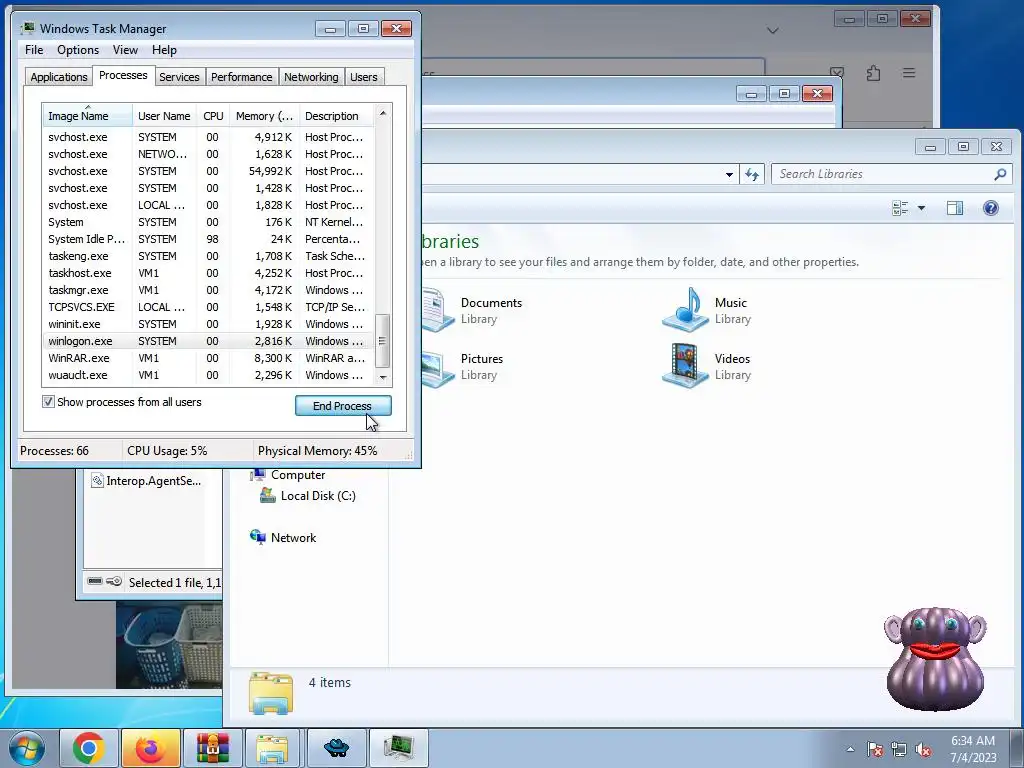The height and width of the screenshot is (768, 1024).
Task: Select the wuauclt.exe process row
Action: [x=208, y=375]
